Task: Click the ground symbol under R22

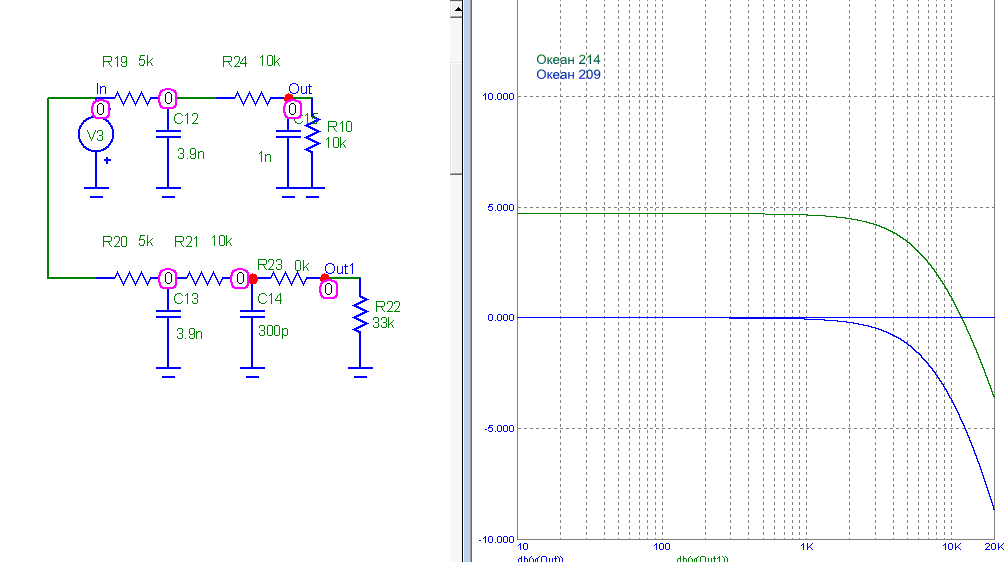Action: tap(360, 372)
